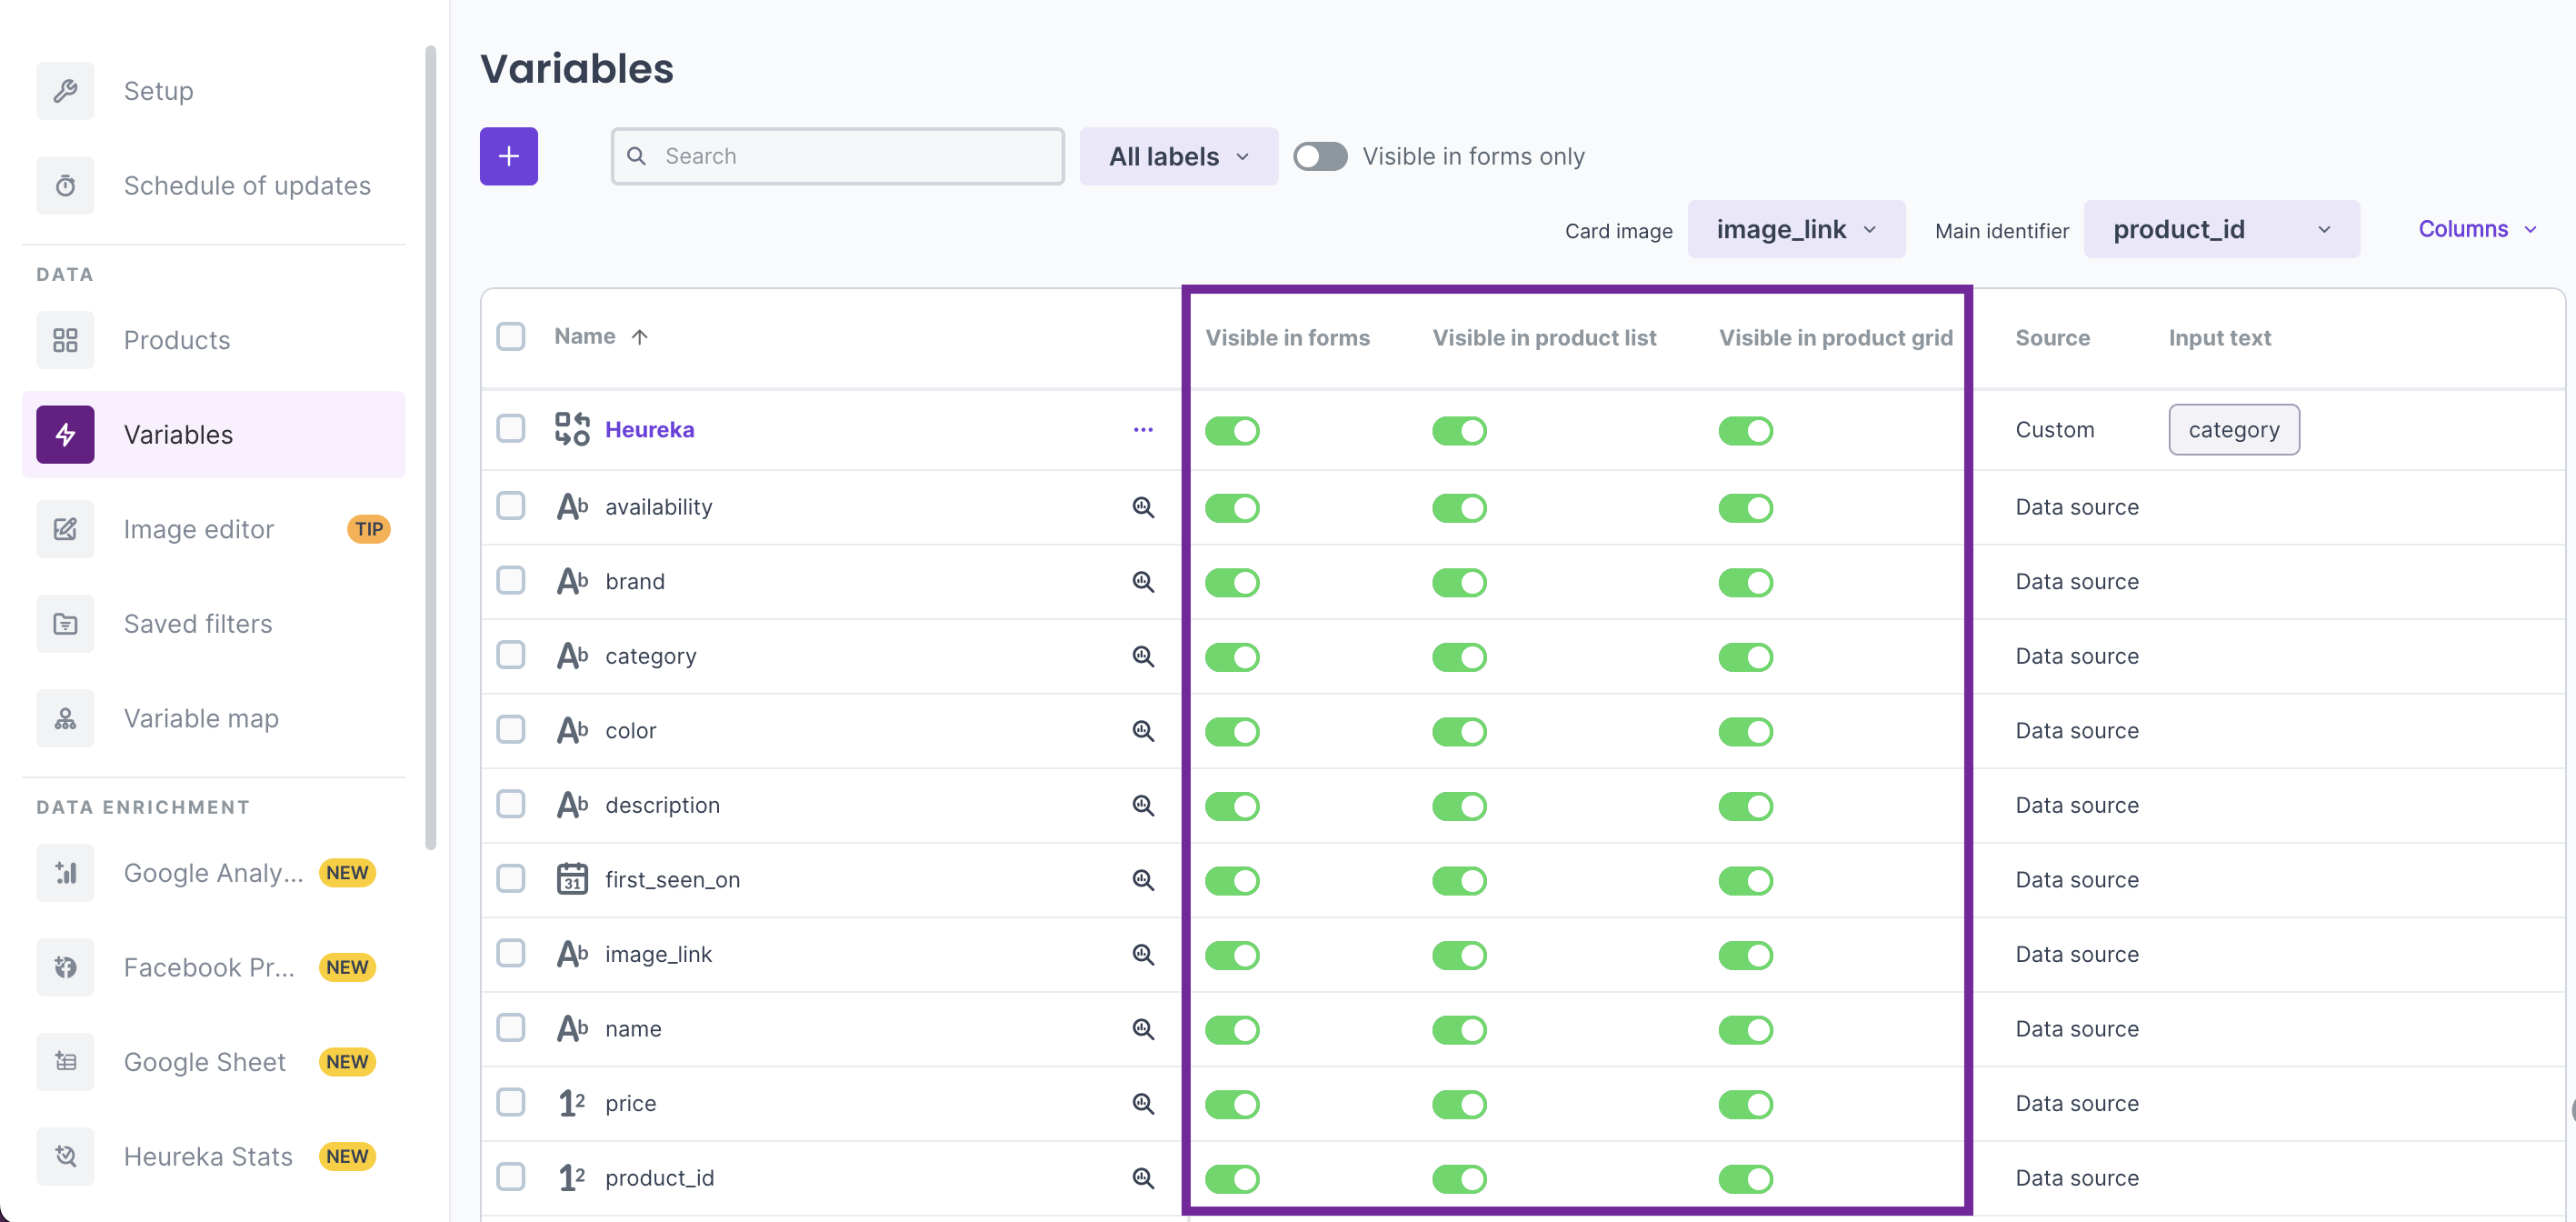Expand the Columns selector link
This screenshot has height=1222, width=2576.
point(2475,229)
